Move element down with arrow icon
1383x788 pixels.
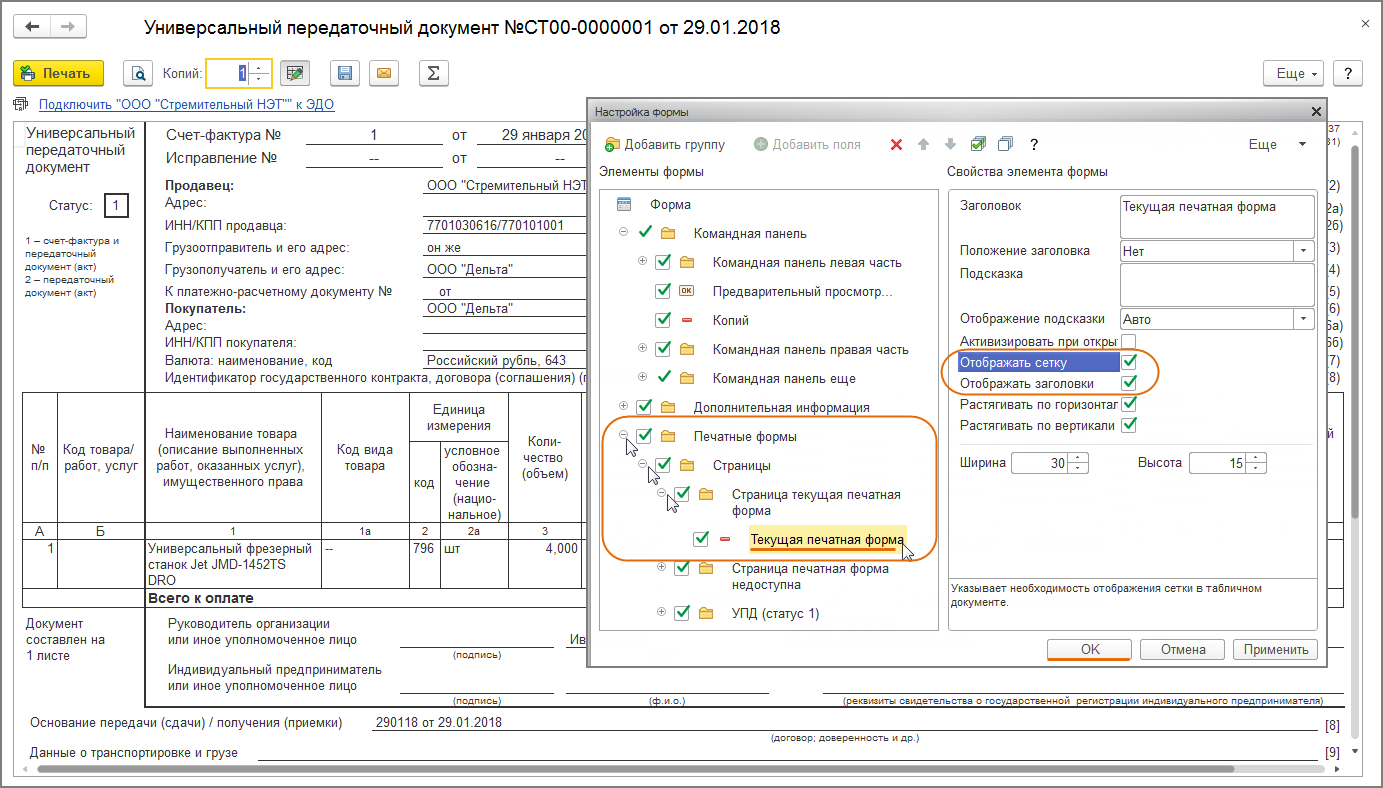[x=951, y=144]
